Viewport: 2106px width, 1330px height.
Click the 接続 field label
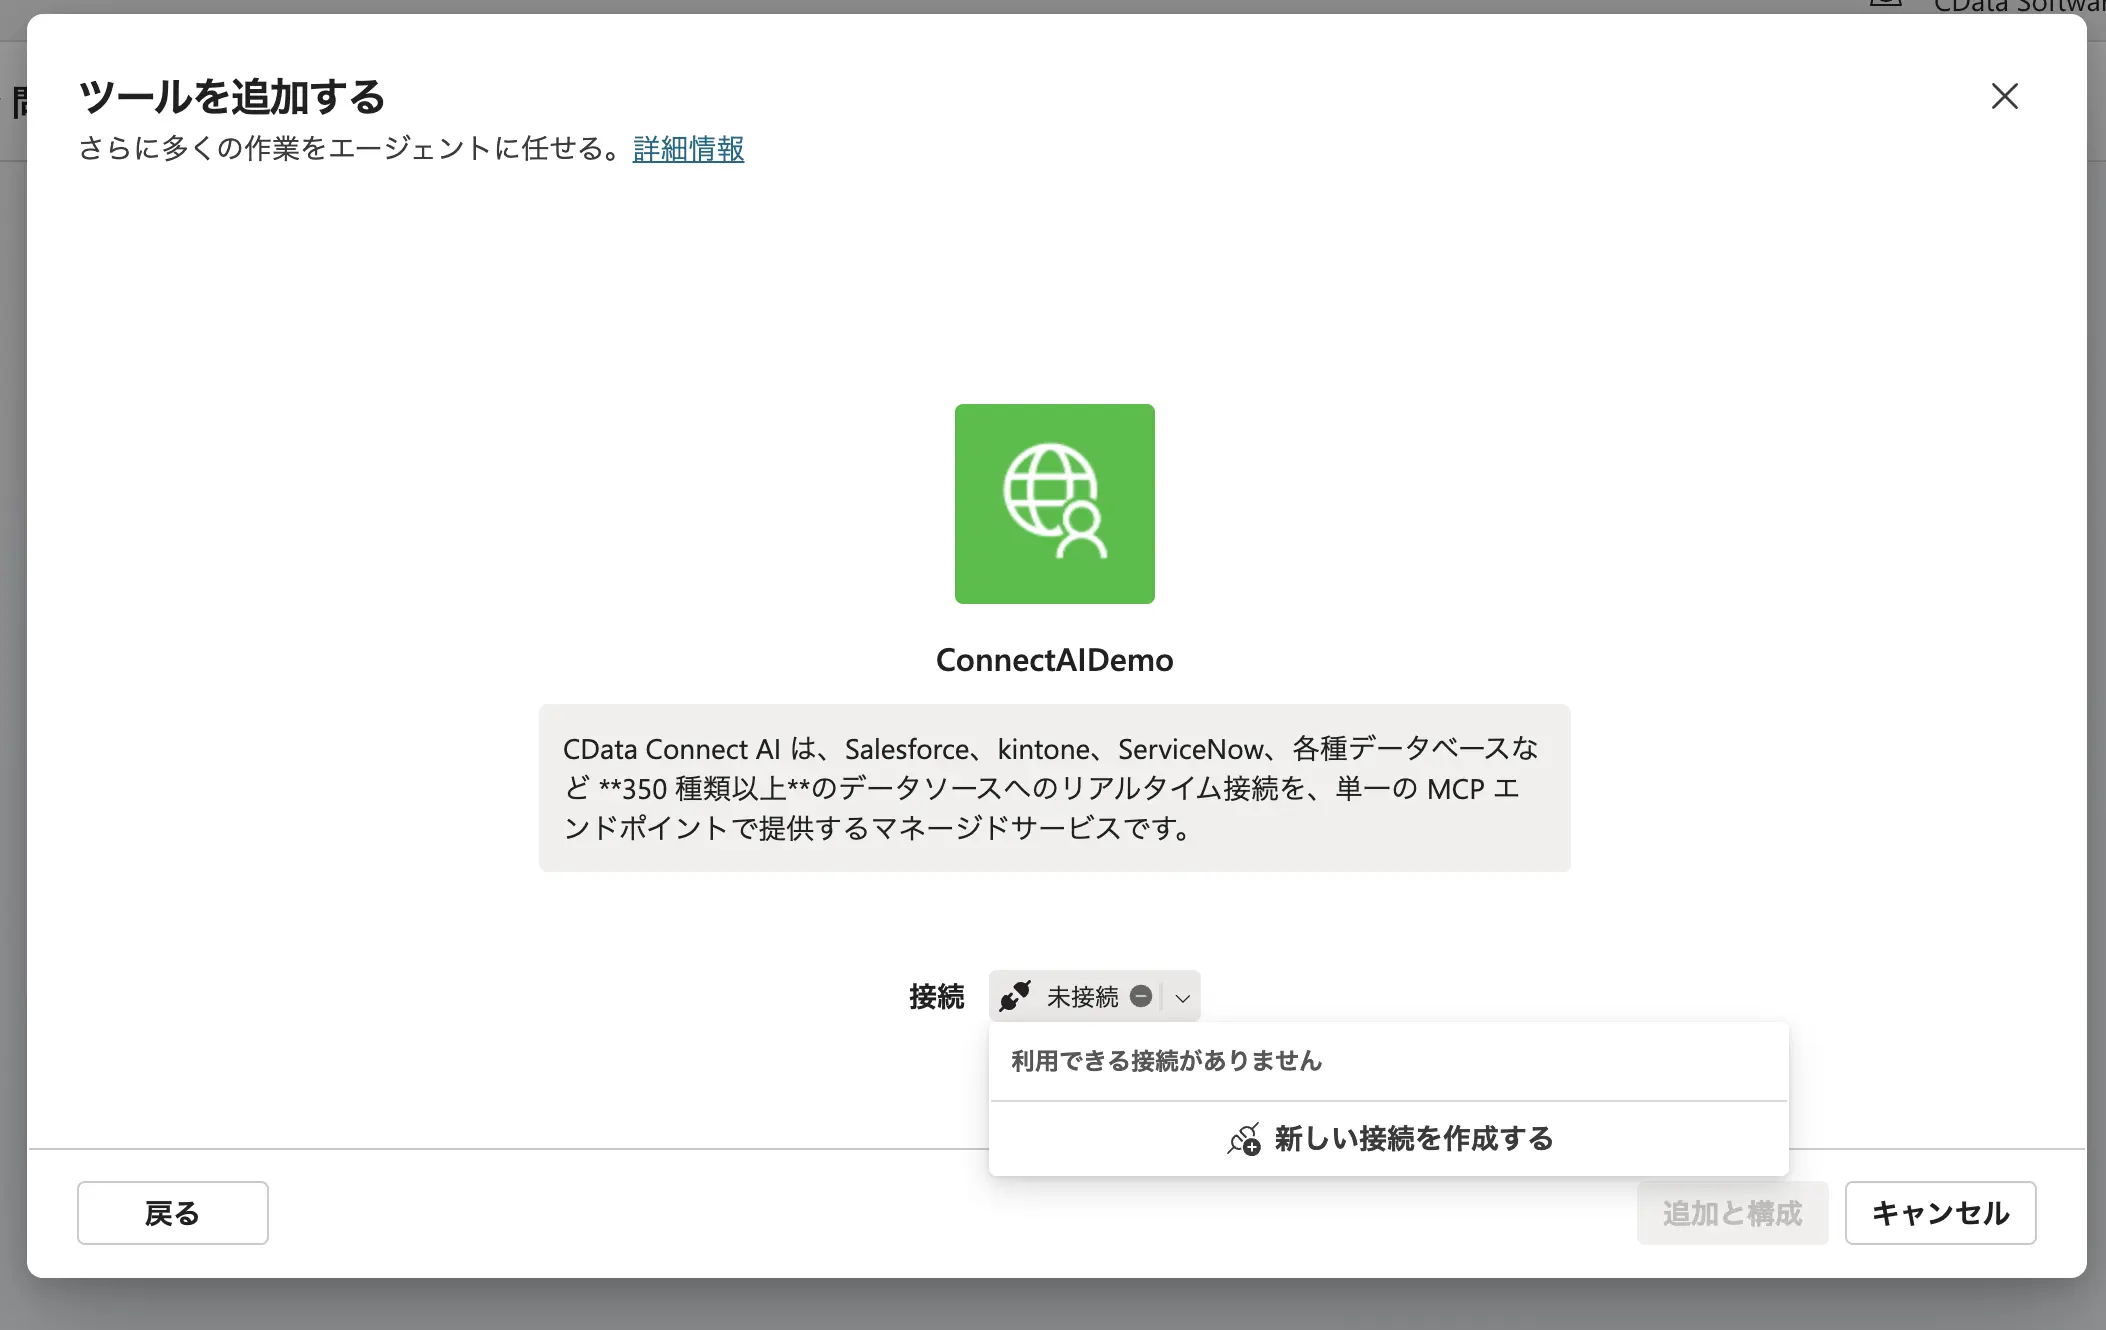[937, 996]
